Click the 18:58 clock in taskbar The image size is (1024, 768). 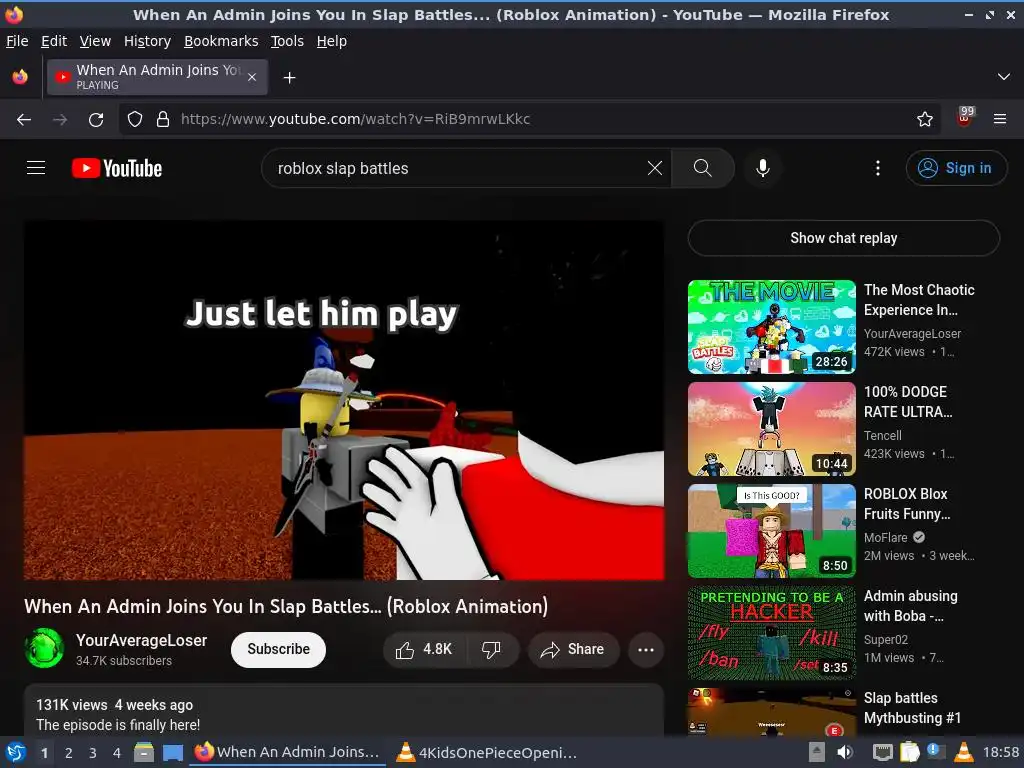click(1000, 752)
